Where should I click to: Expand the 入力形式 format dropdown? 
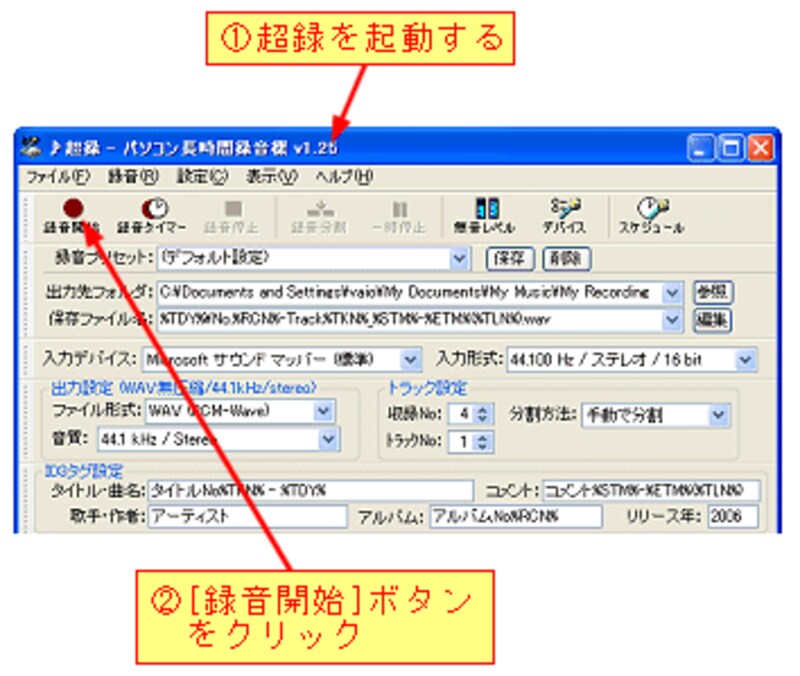tap(745, 360)
